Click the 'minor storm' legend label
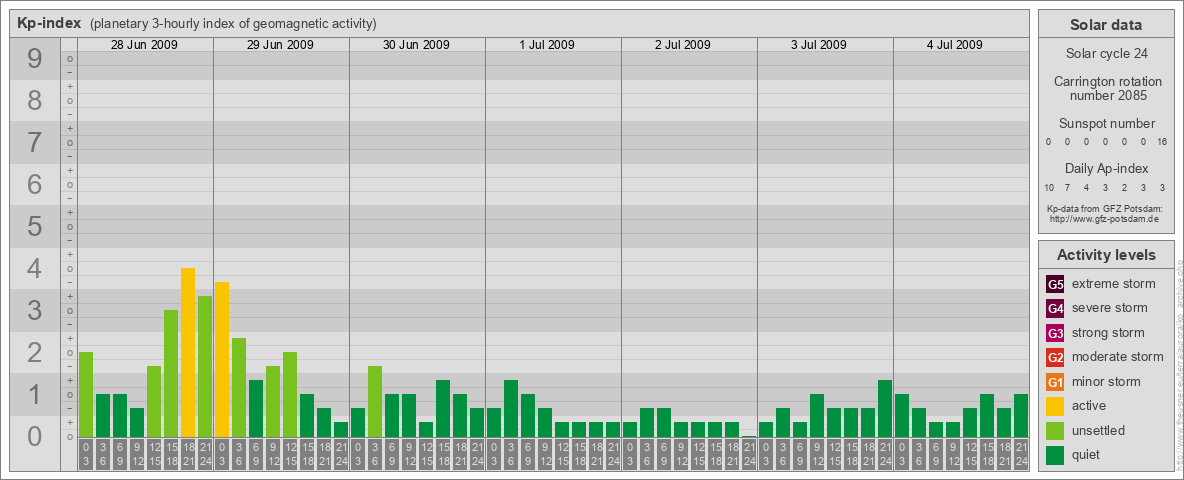 pos(1106,381)
